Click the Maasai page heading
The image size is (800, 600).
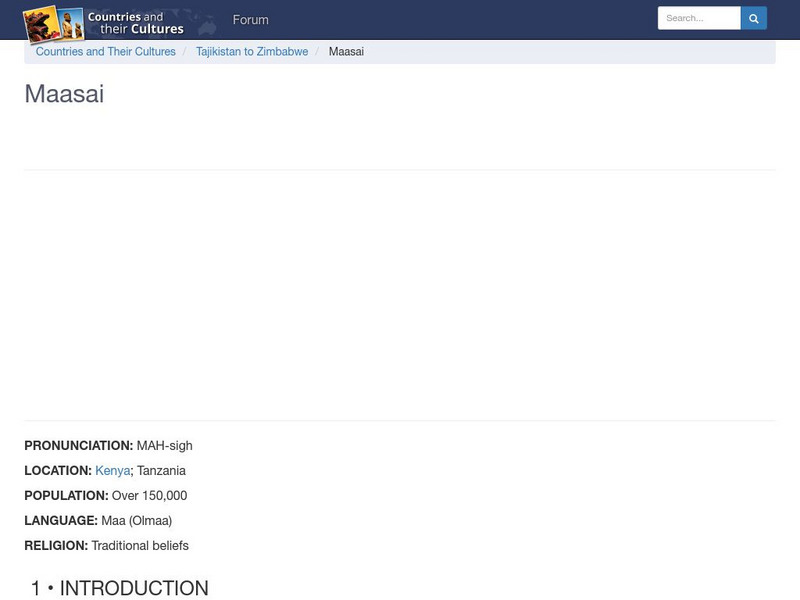coord(64,94)
